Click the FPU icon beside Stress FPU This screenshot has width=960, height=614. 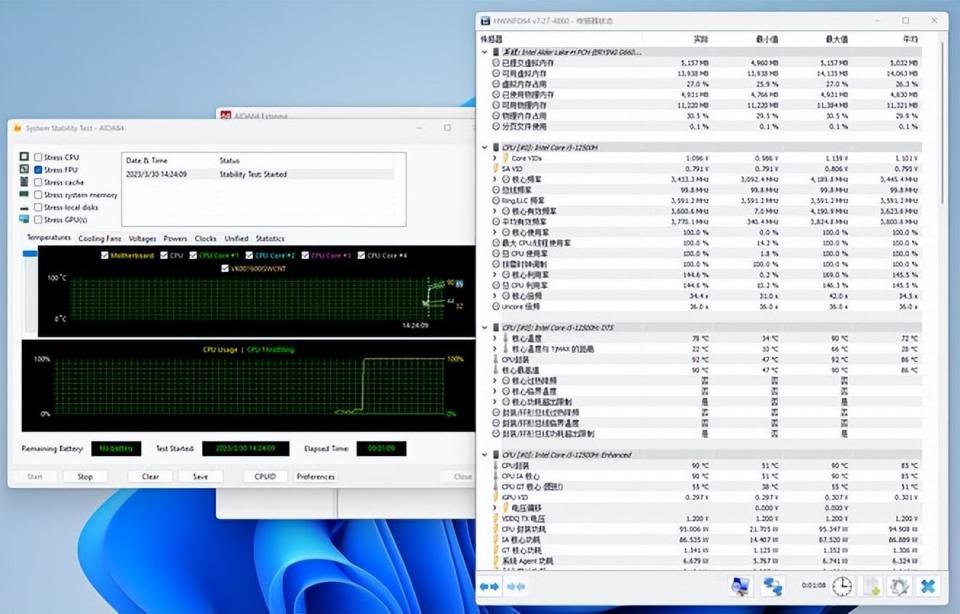24,169
